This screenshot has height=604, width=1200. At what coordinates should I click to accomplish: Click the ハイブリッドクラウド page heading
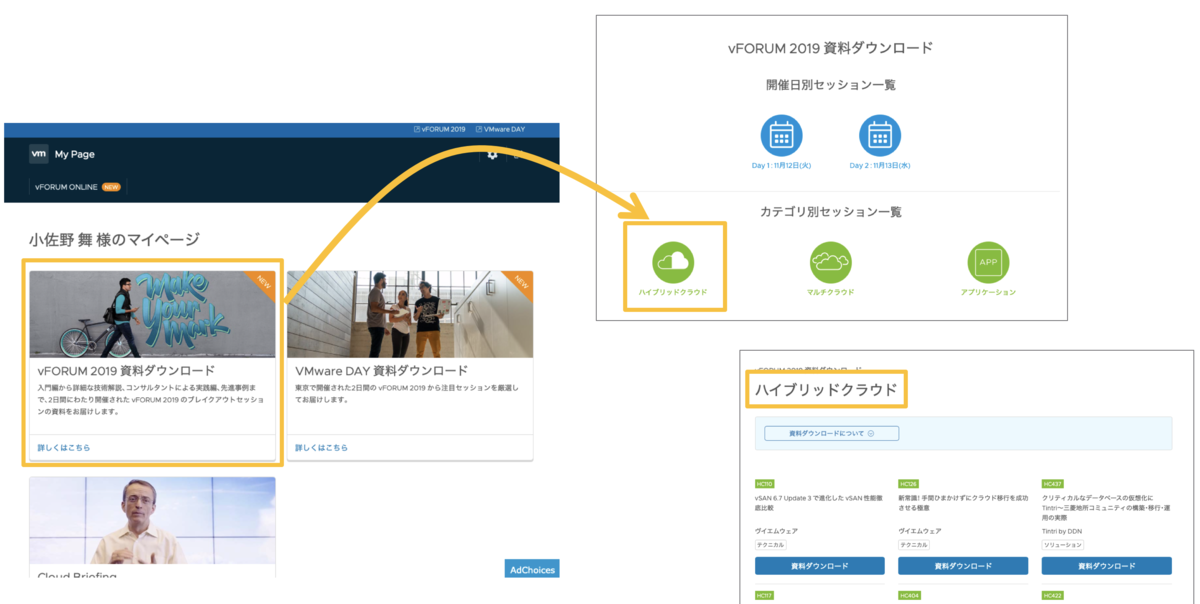(826, 390)
